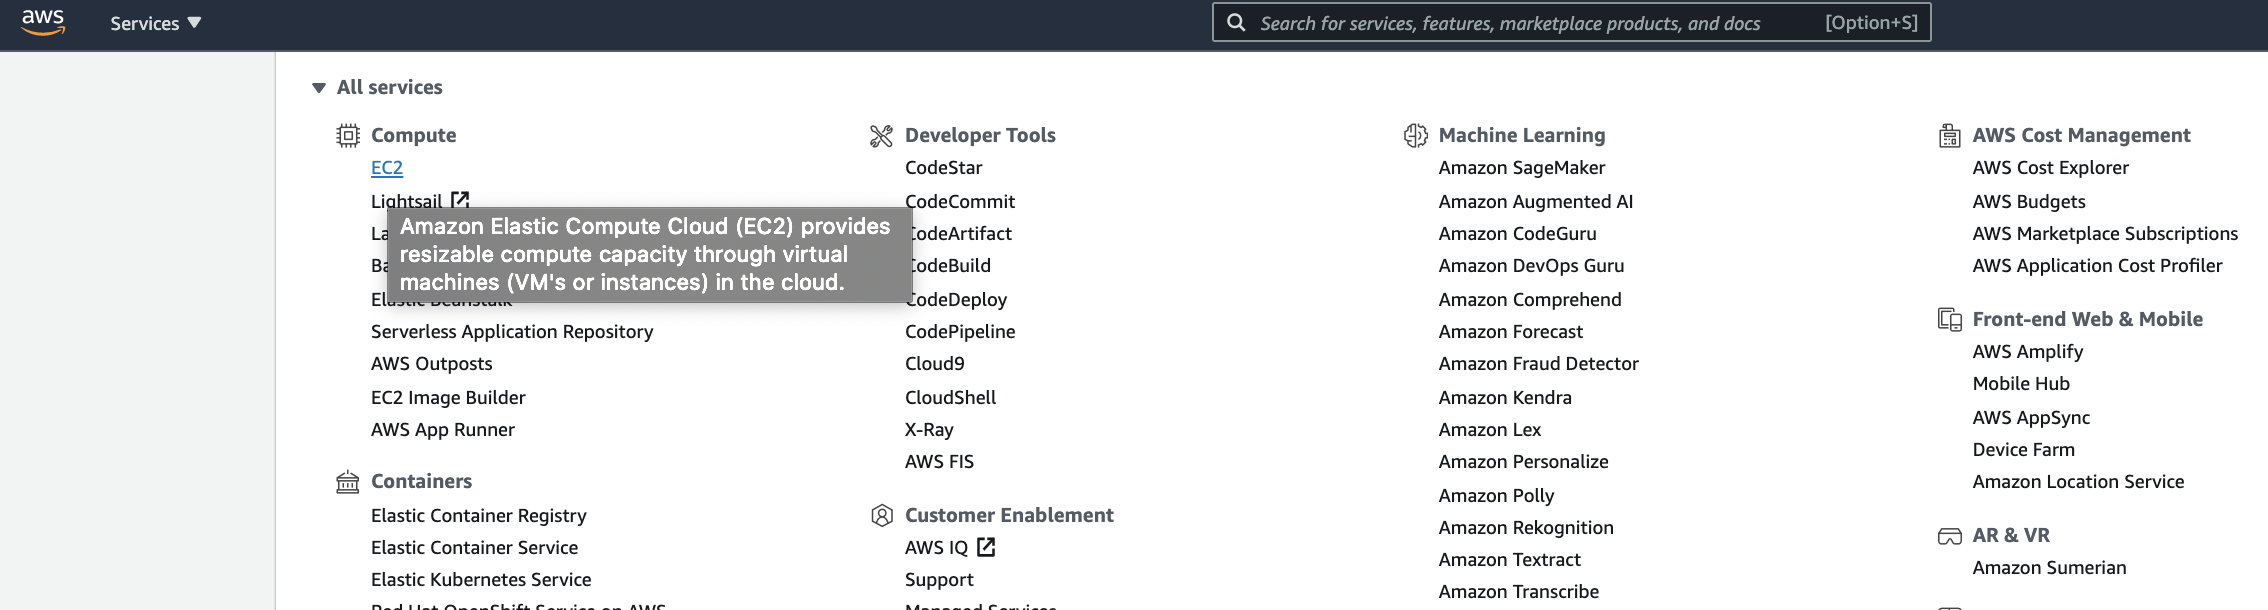Open the Services dropdown menu
The width and height of the screenshot is (2268, 610).
pyautogui.click(x=155, y=23)
